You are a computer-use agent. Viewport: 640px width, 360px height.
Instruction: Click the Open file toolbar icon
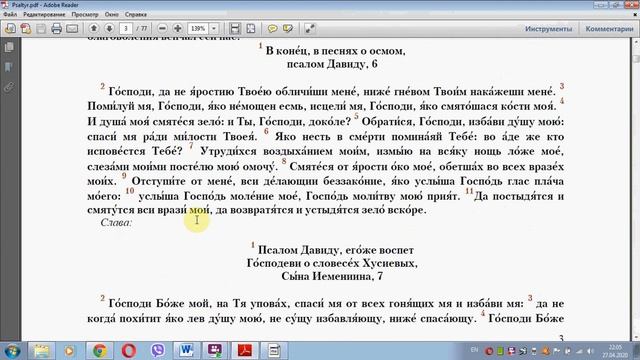click(10, 29)
